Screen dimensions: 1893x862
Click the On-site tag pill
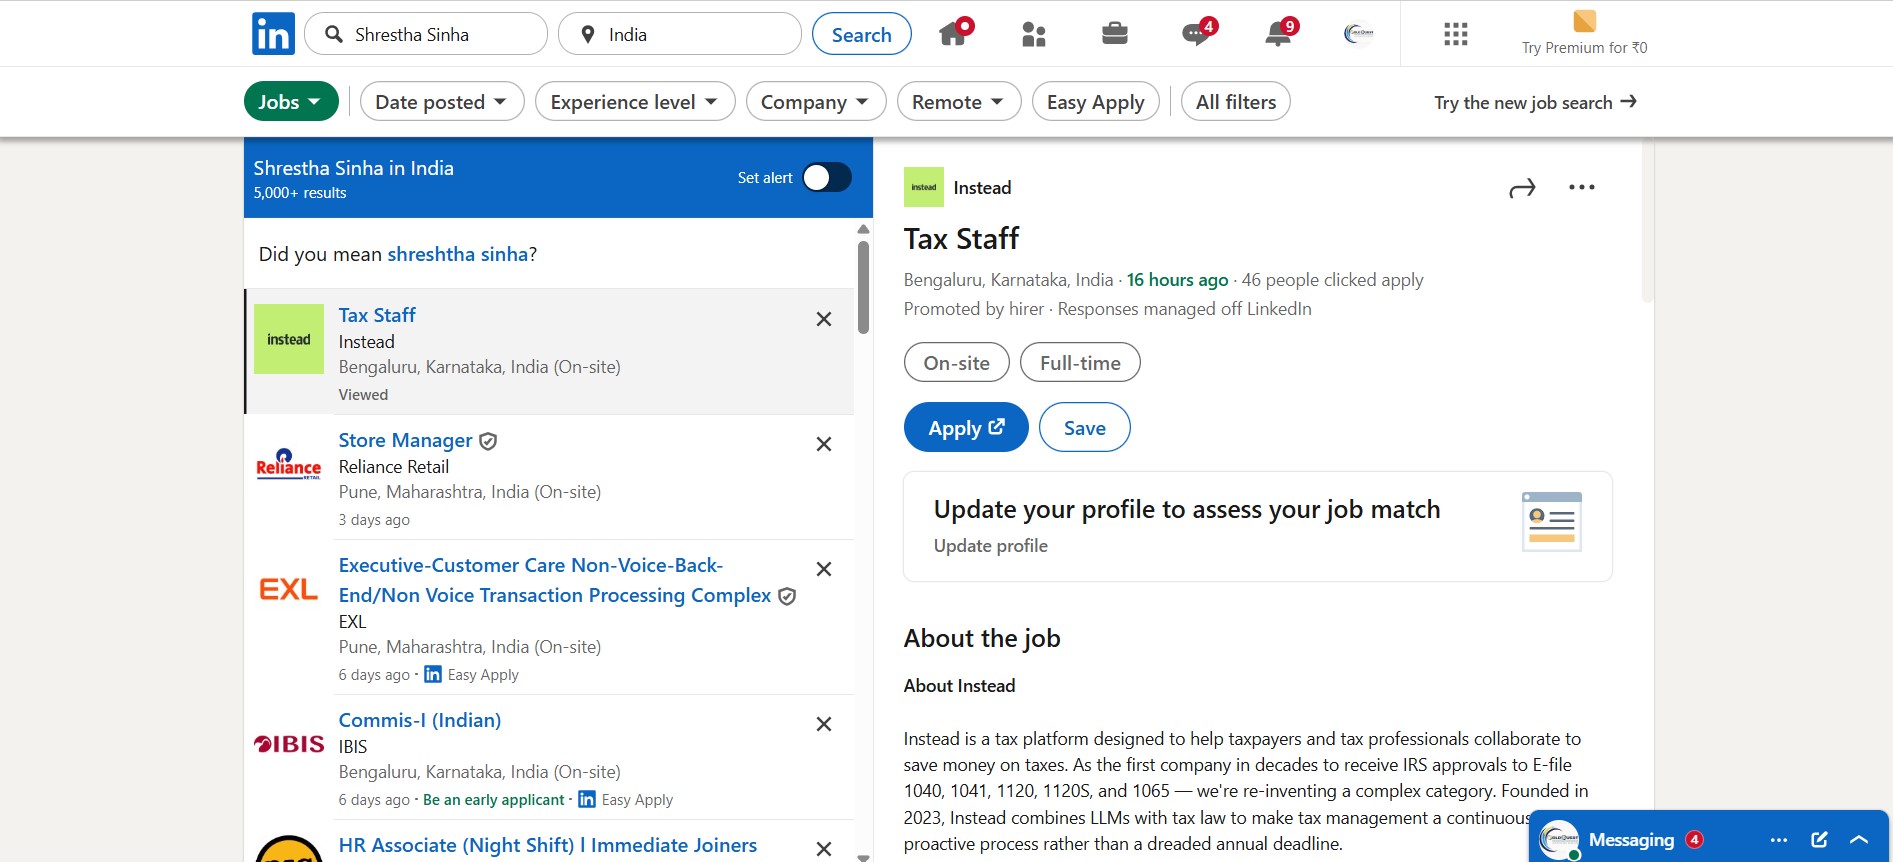[957, 362]
